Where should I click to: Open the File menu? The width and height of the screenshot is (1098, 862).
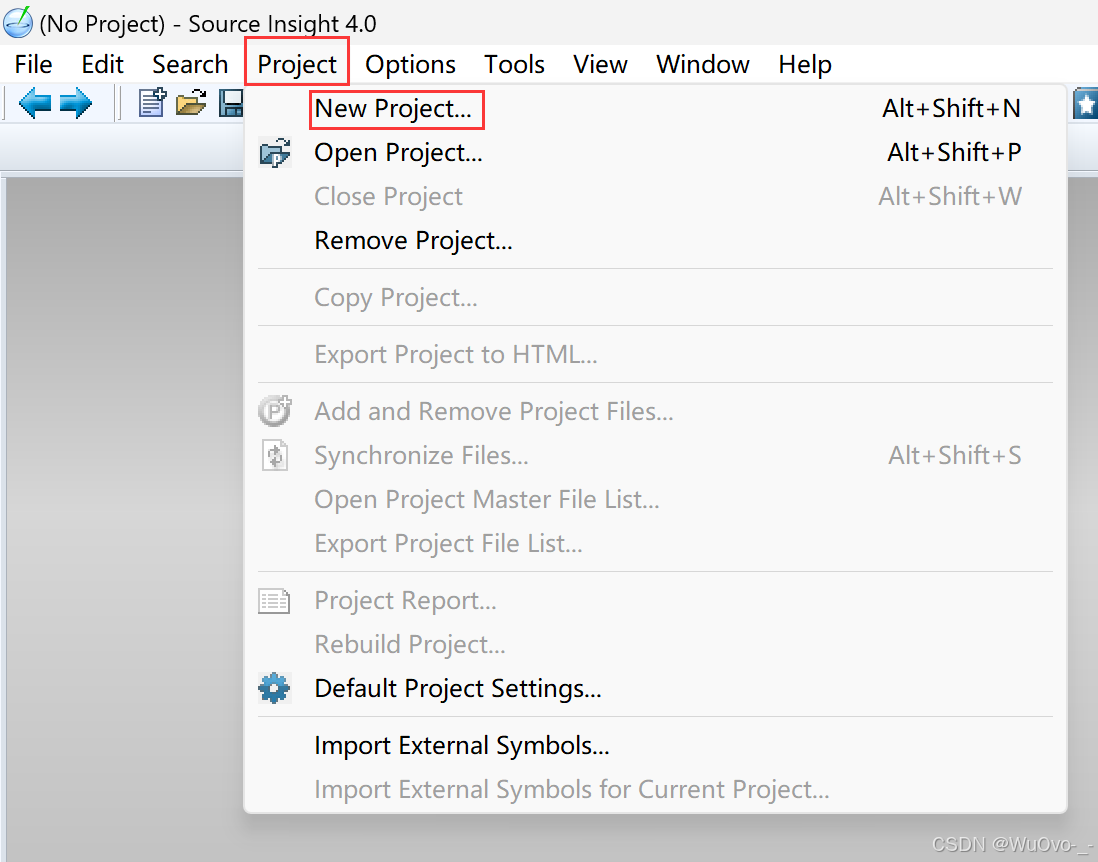coord(33,64)
